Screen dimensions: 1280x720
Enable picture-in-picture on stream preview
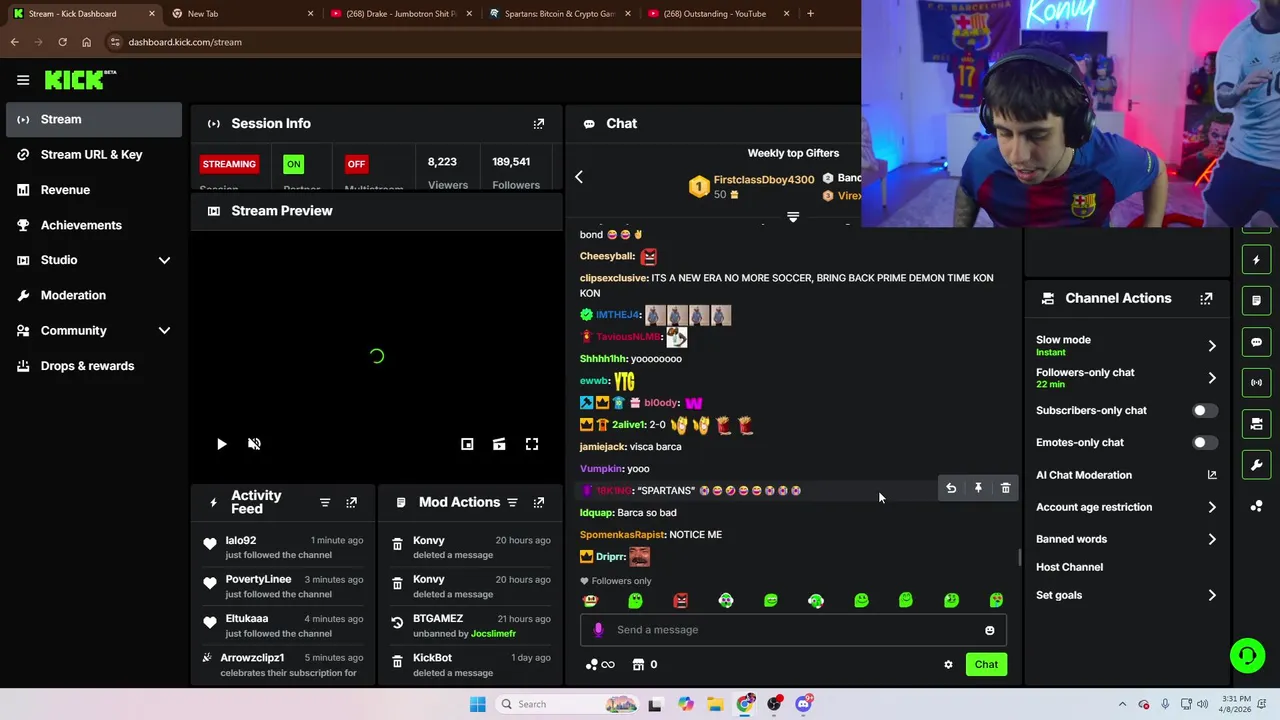coord(467,444)
